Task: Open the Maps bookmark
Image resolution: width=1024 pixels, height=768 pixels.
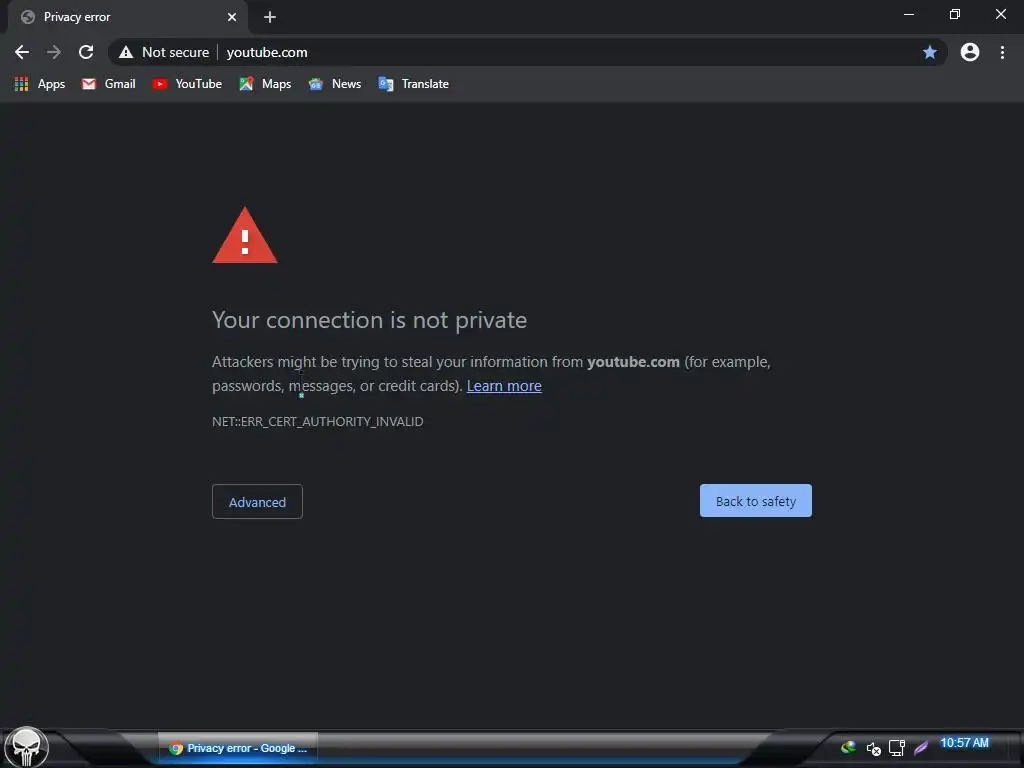Action: pyautogui.click(x=265, y=84)
